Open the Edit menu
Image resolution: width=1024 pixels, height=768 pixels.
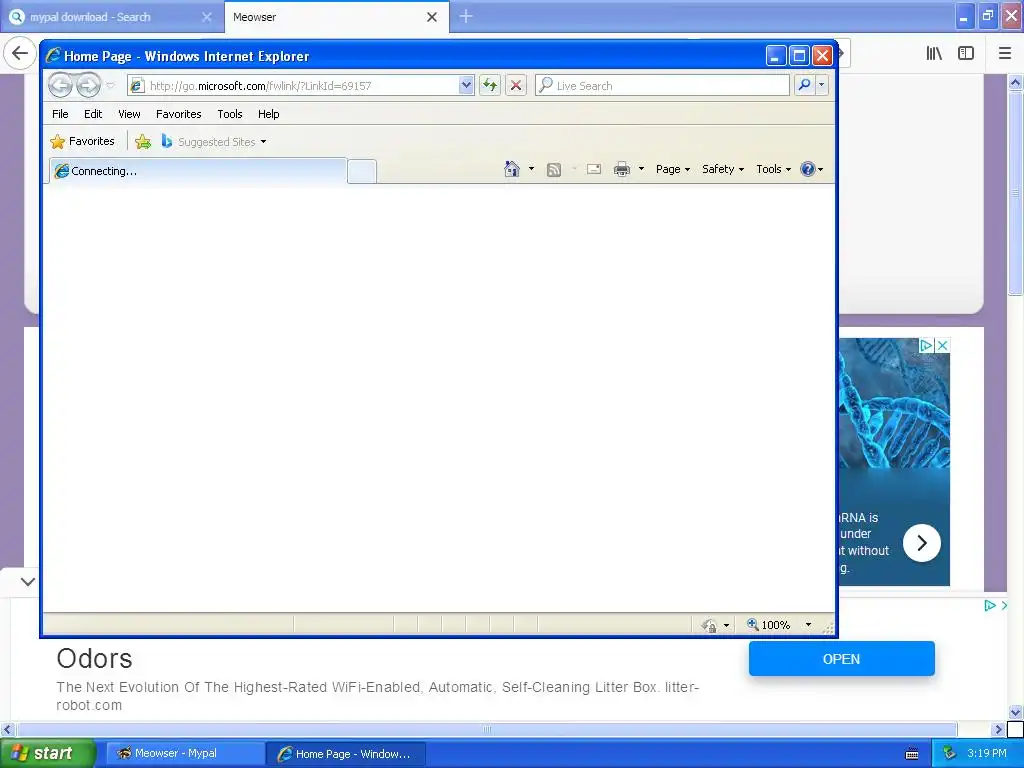pos(93,114)
